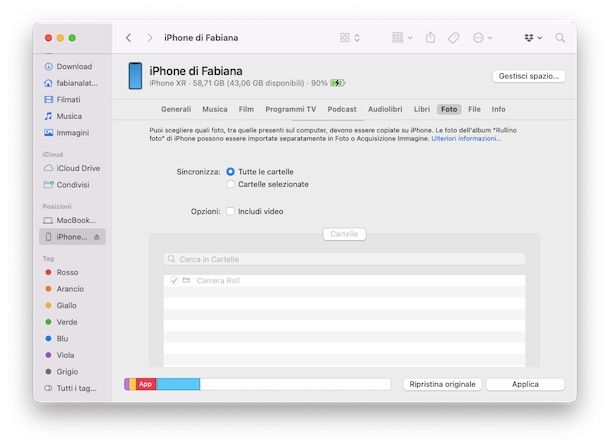This screenshot has width=610, height=446.
Task: Select the Foto tab
Action: tap(449, 109)
